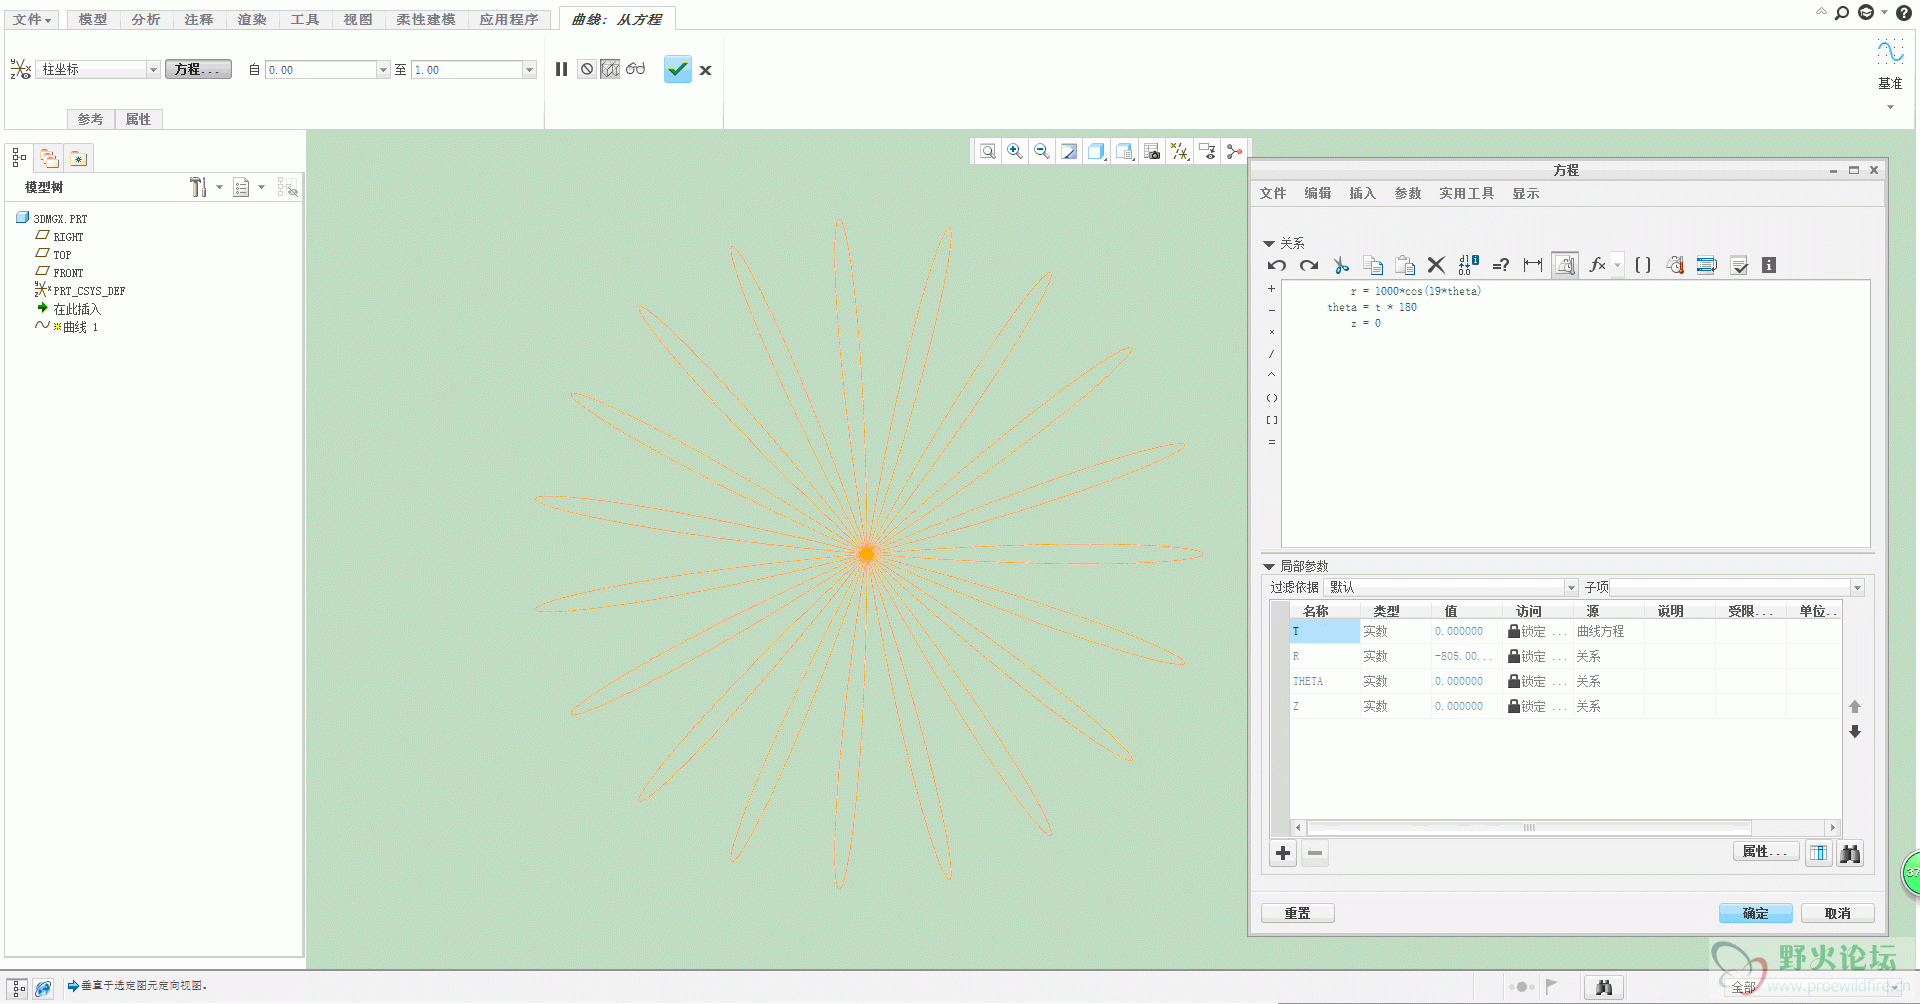This screenshot has width=1920, height=1004.
Task: Accept the curve feature with green checkmark
Action: [678, 69]
